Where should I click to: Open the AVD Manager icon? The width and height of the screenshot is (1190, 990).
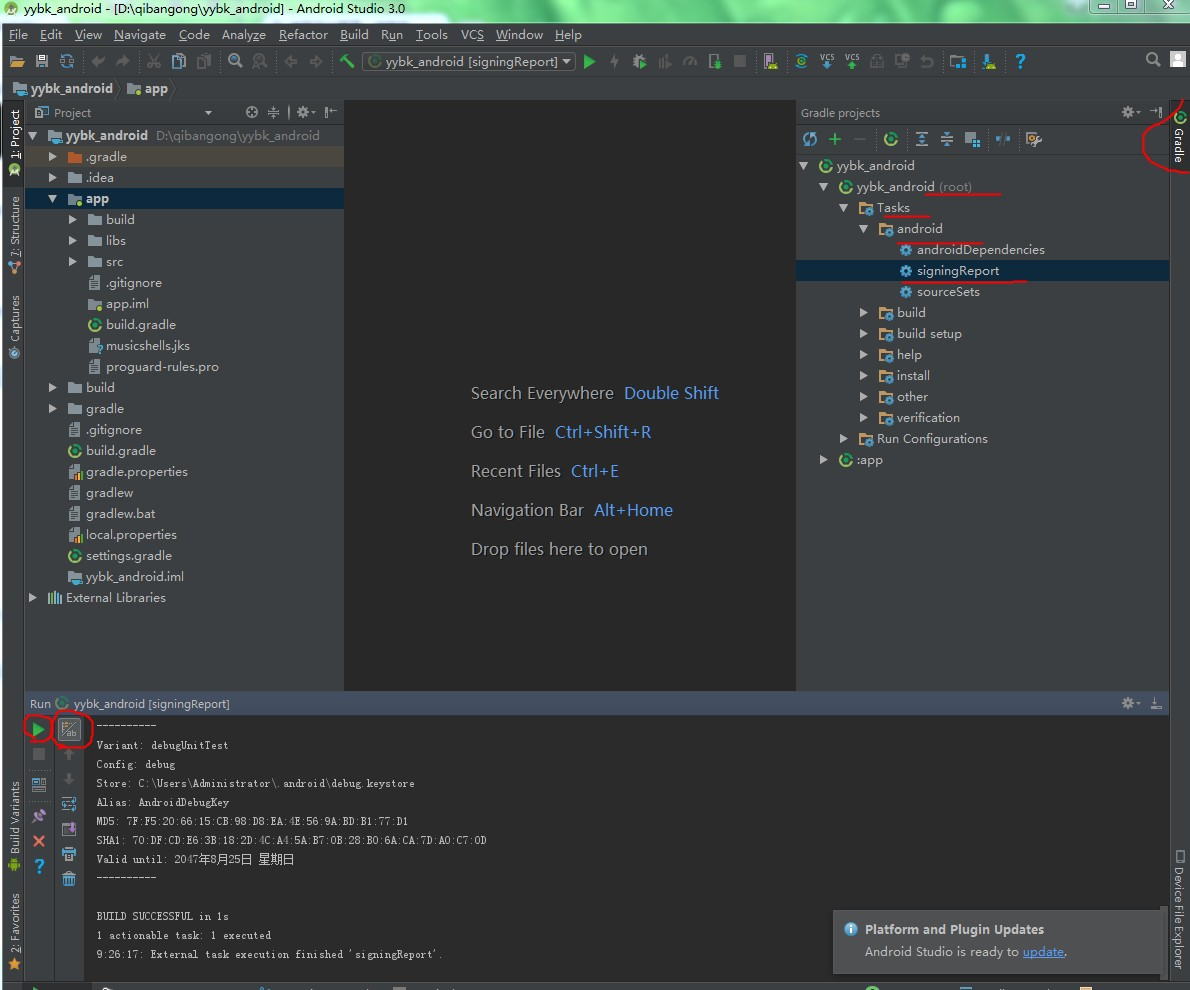pyautogui.click(x=770, y=61)
